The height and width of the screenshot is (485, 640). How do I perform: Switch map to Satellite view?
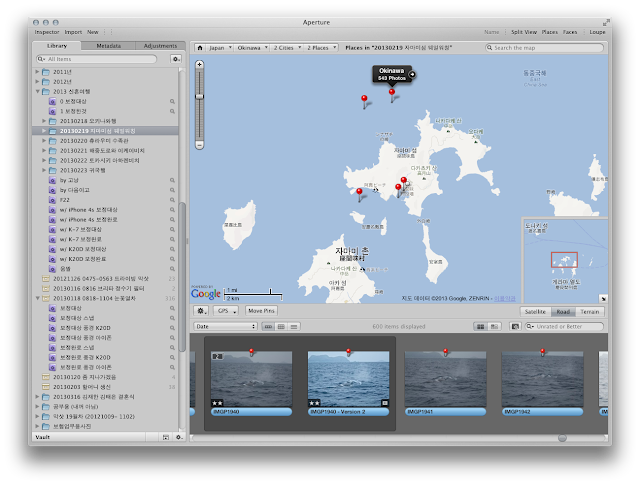[535, 312]
